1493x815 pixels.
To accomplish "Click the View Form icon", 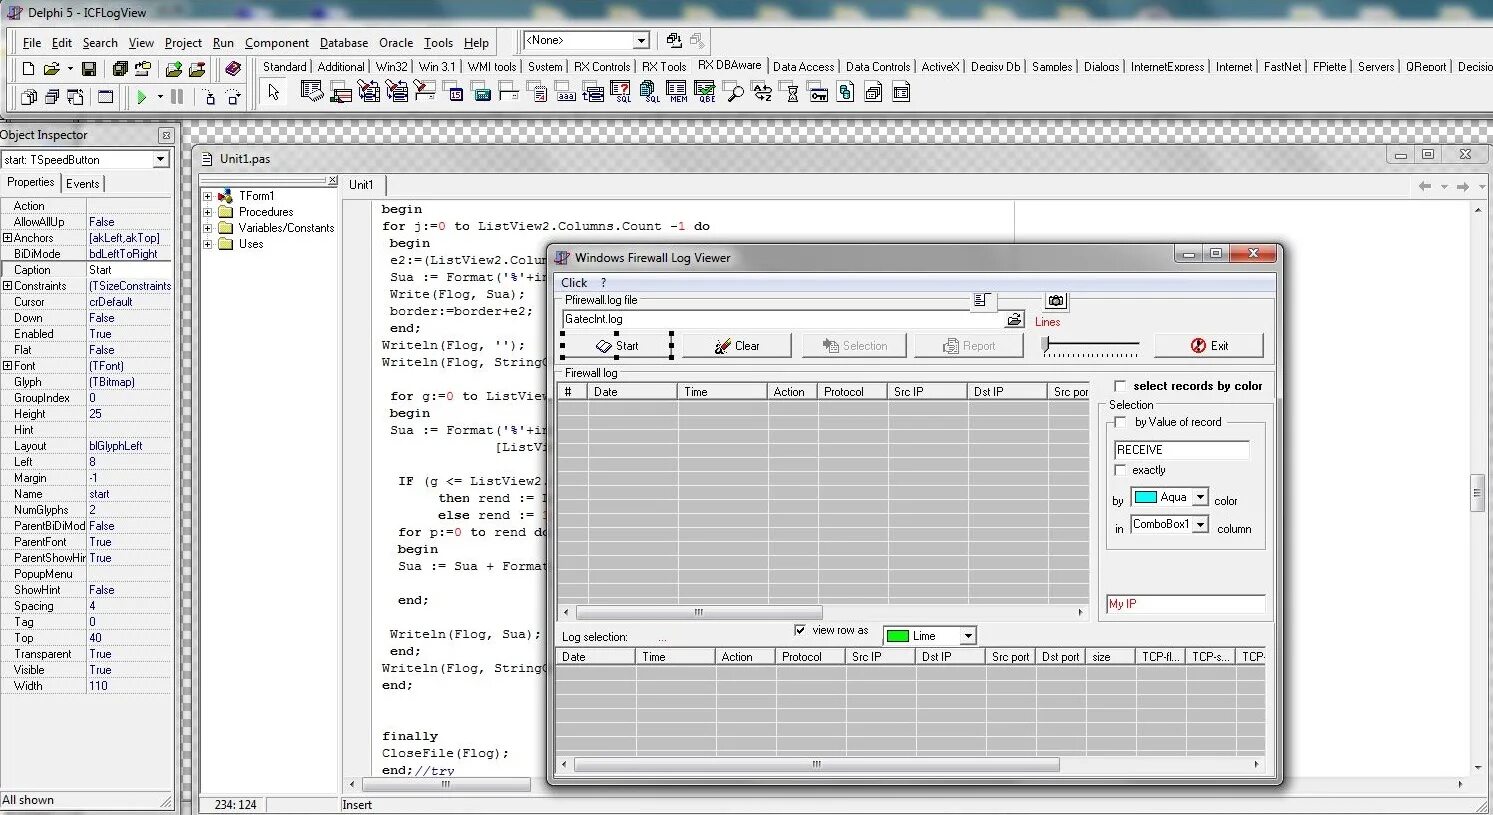I will 52,97.
